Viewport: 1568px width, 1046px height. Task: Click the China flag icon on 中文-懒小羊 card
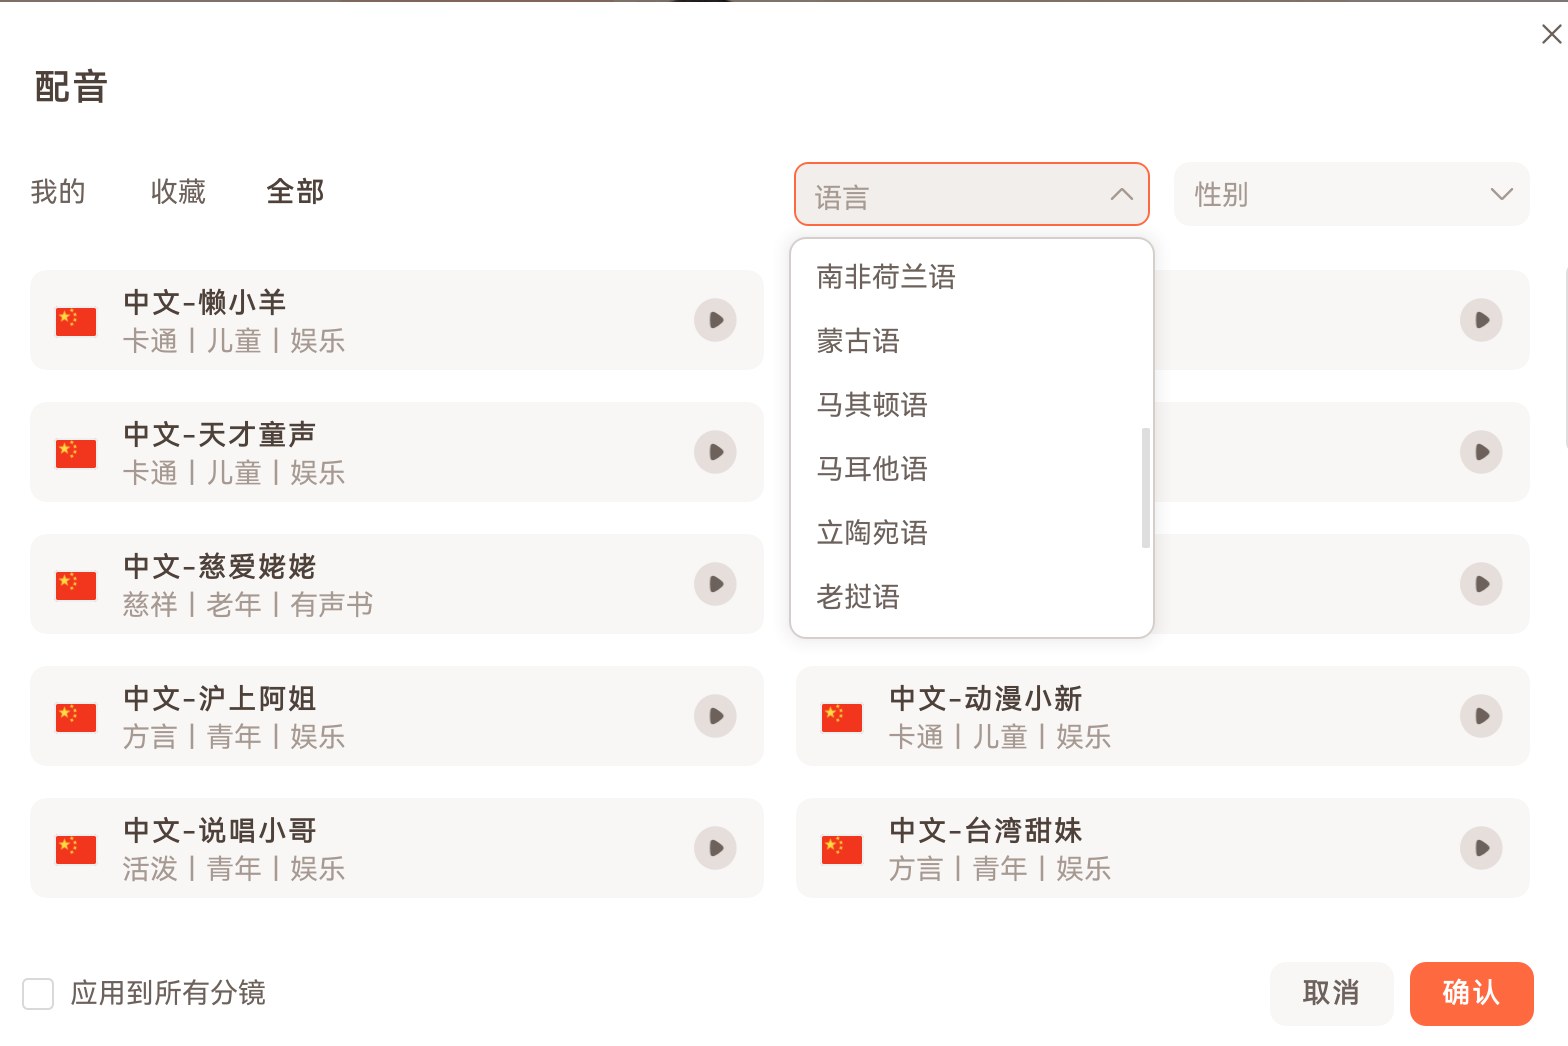click(75, 320)
